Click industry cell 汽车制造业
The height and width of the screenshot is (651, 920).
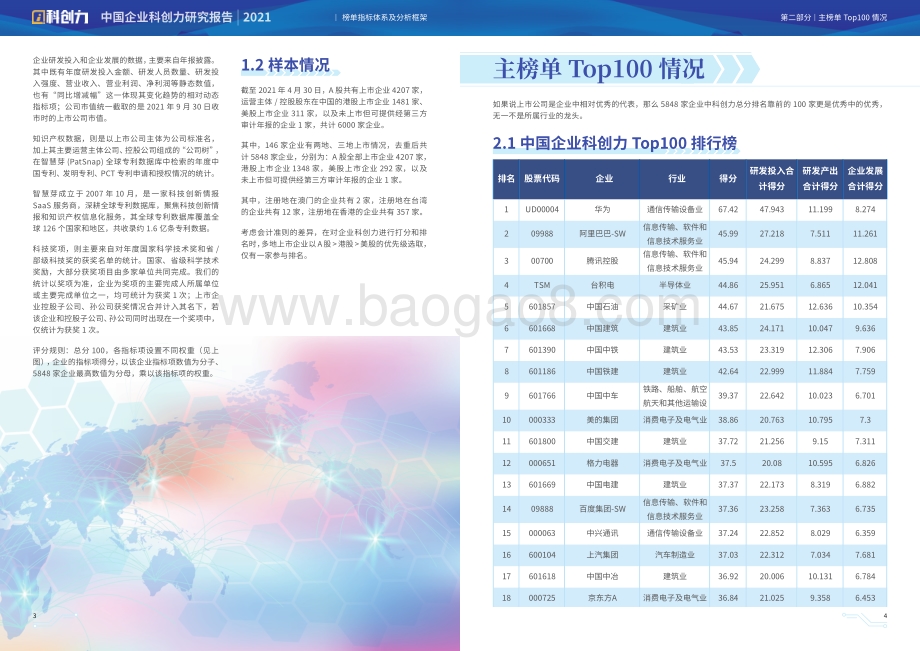675,555
